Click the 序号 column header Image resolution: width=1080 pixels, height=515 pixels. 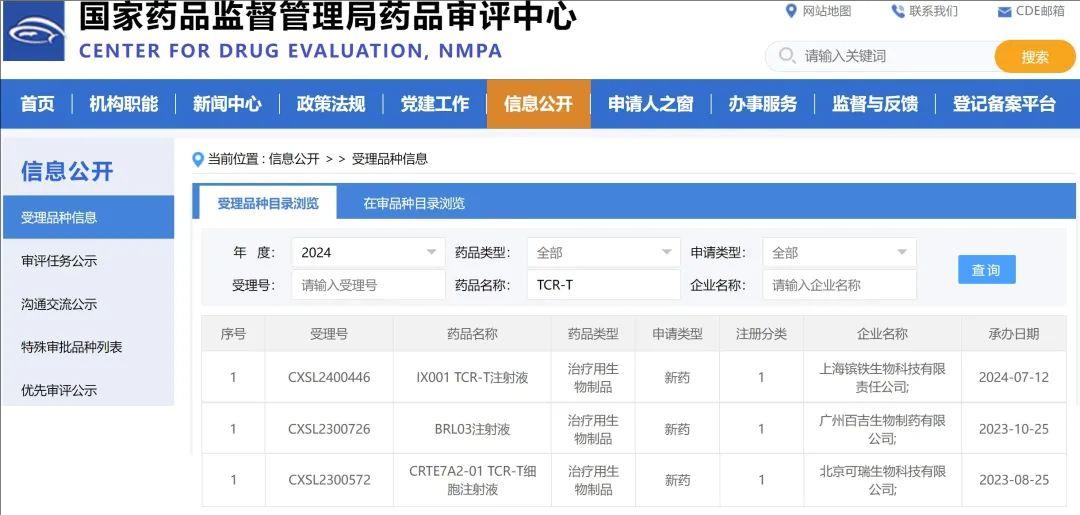(x=233, y=335)
